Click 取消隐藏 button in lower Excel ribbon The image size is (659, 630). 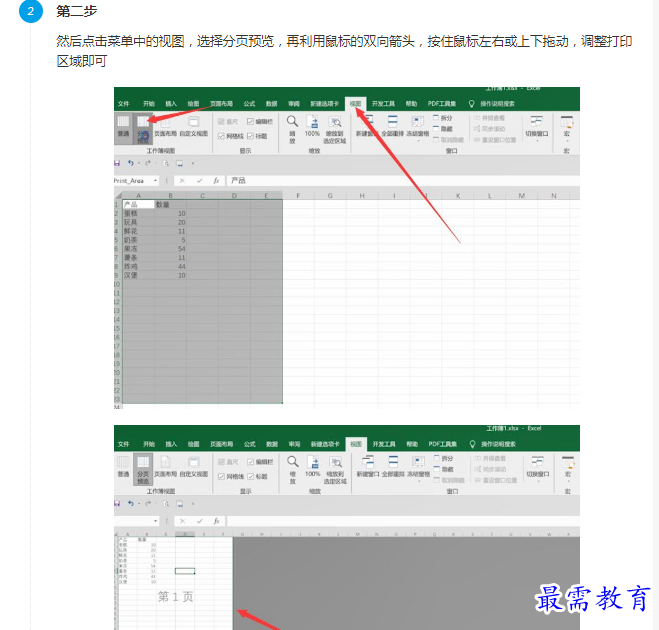(x=449, y=480)
